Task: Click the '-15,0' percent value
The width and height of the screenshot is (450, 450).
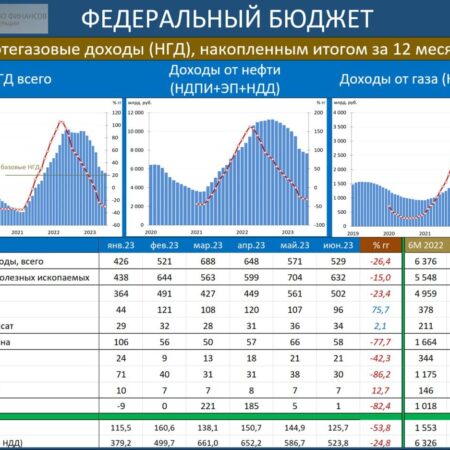Action: [380, 278]
